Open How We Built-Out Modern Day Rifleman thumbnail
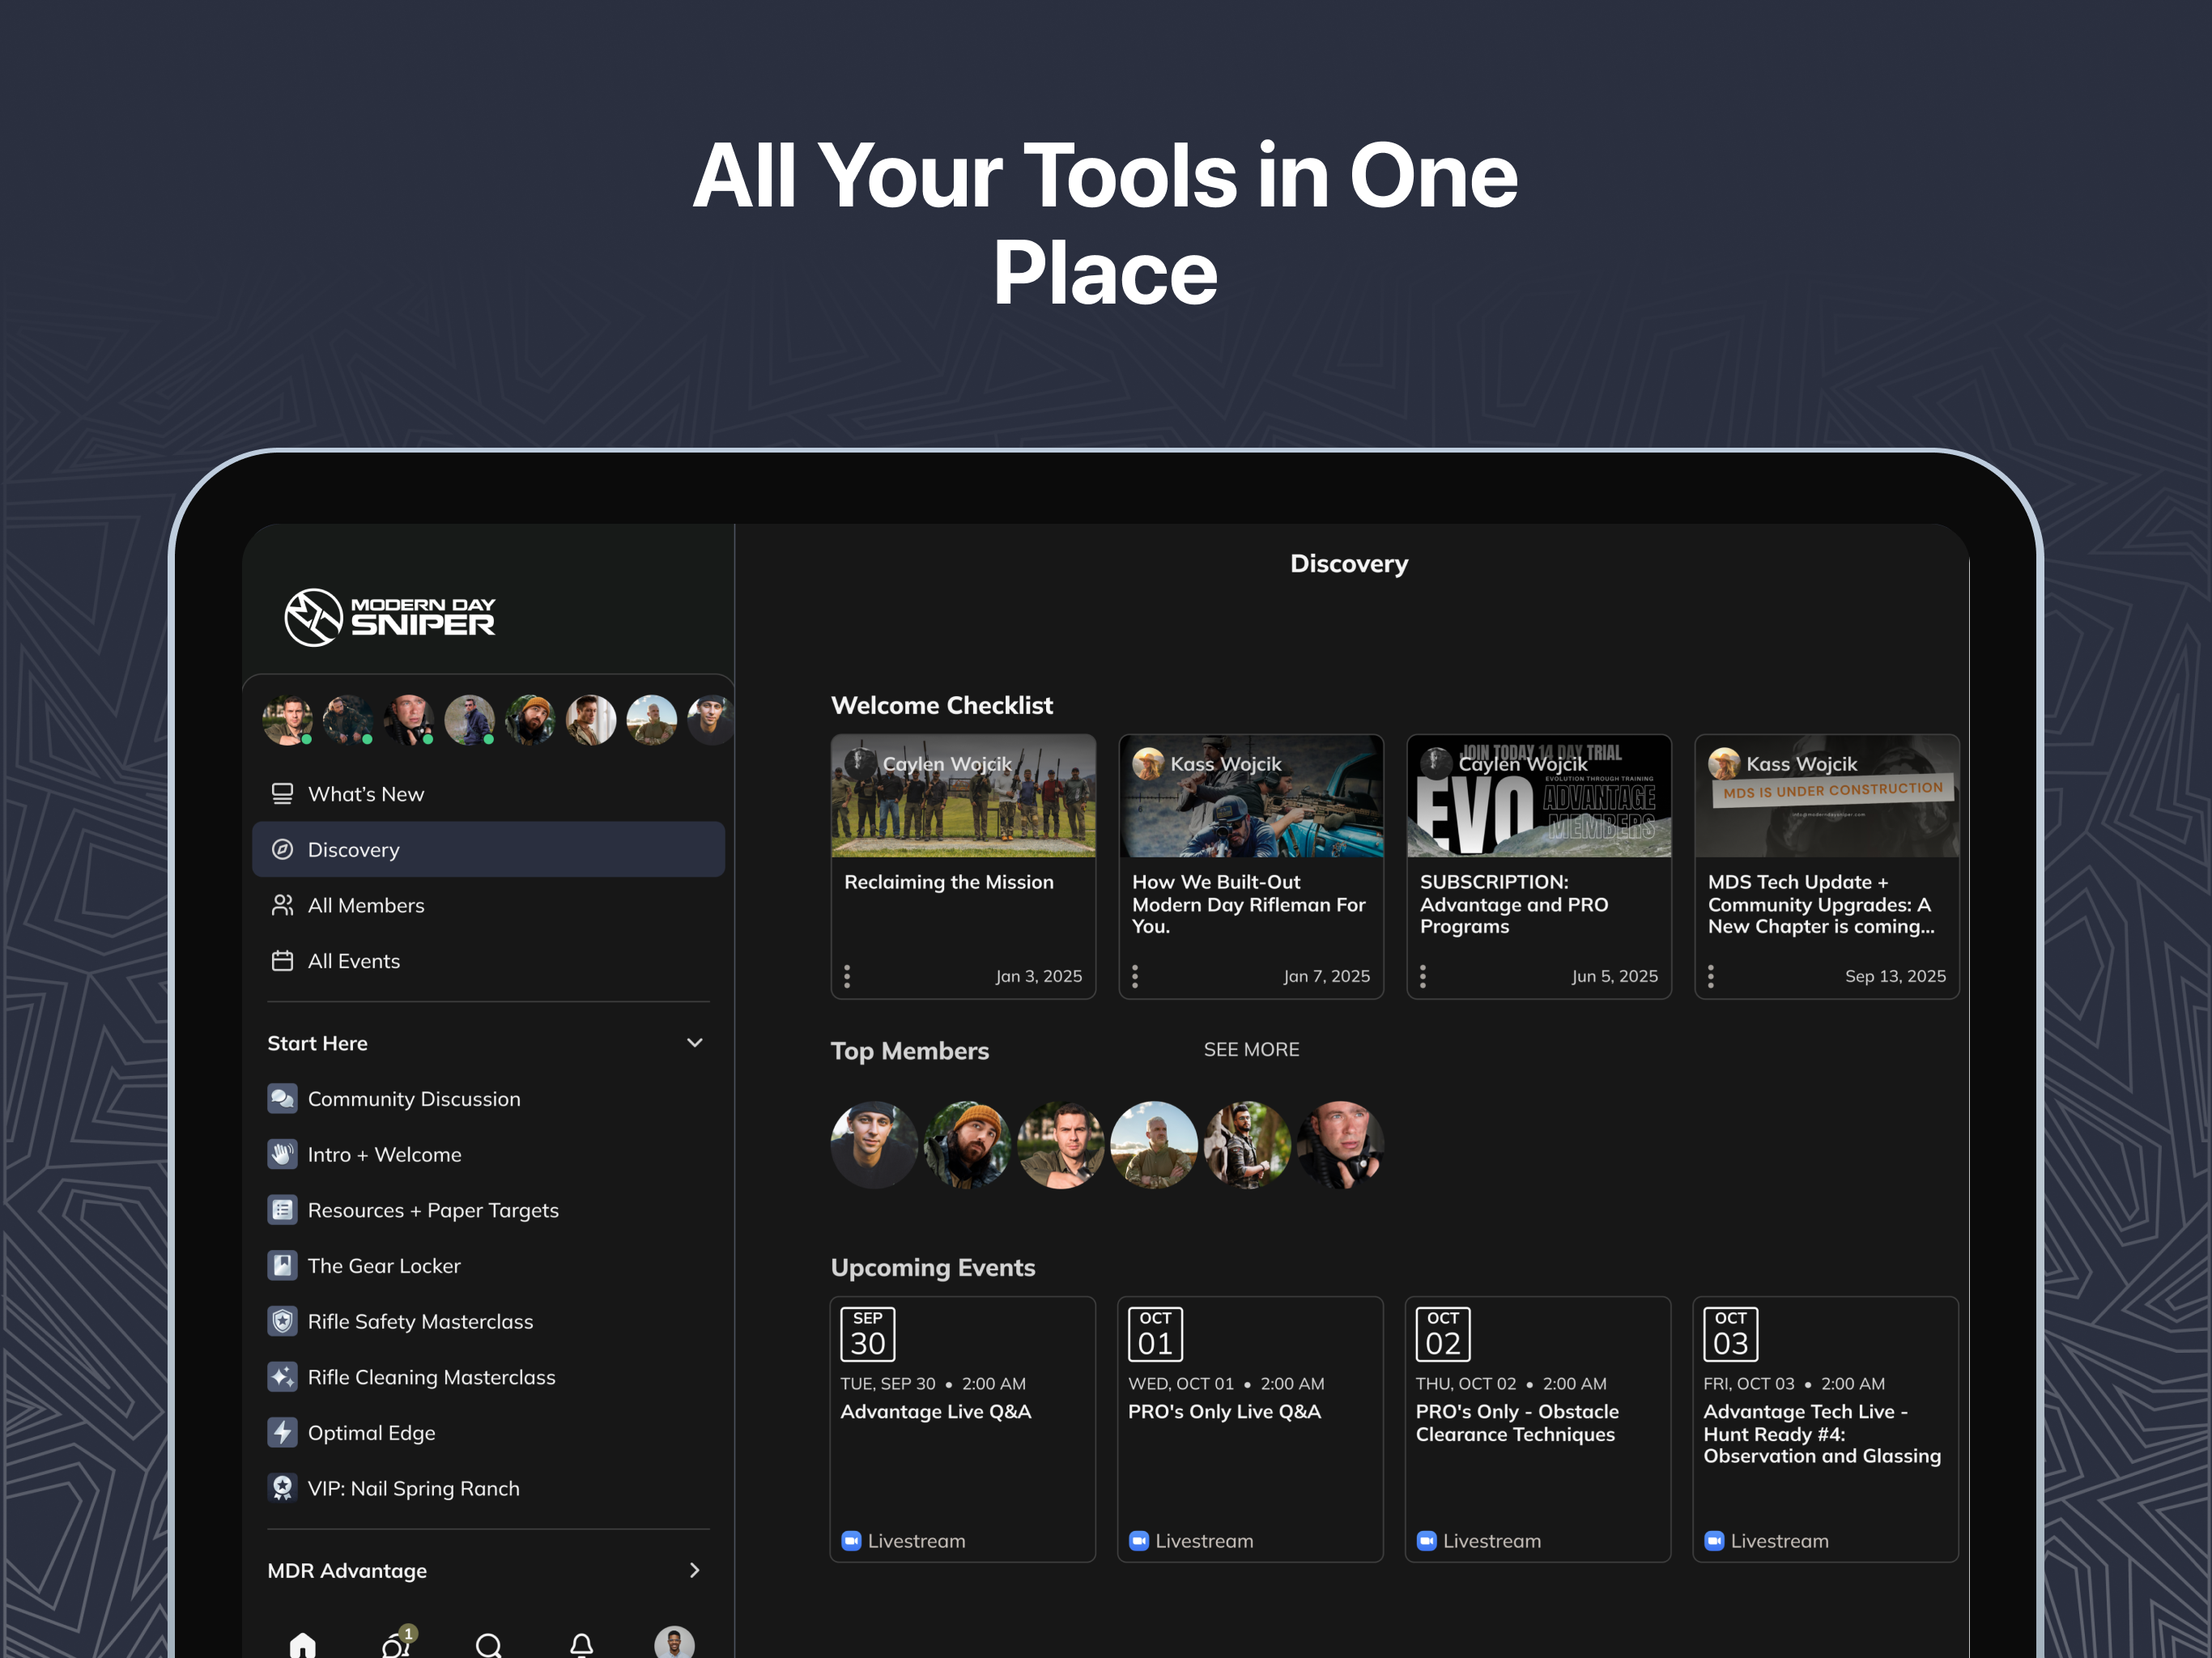Screen dimensions: 2212x1658 1251,796
